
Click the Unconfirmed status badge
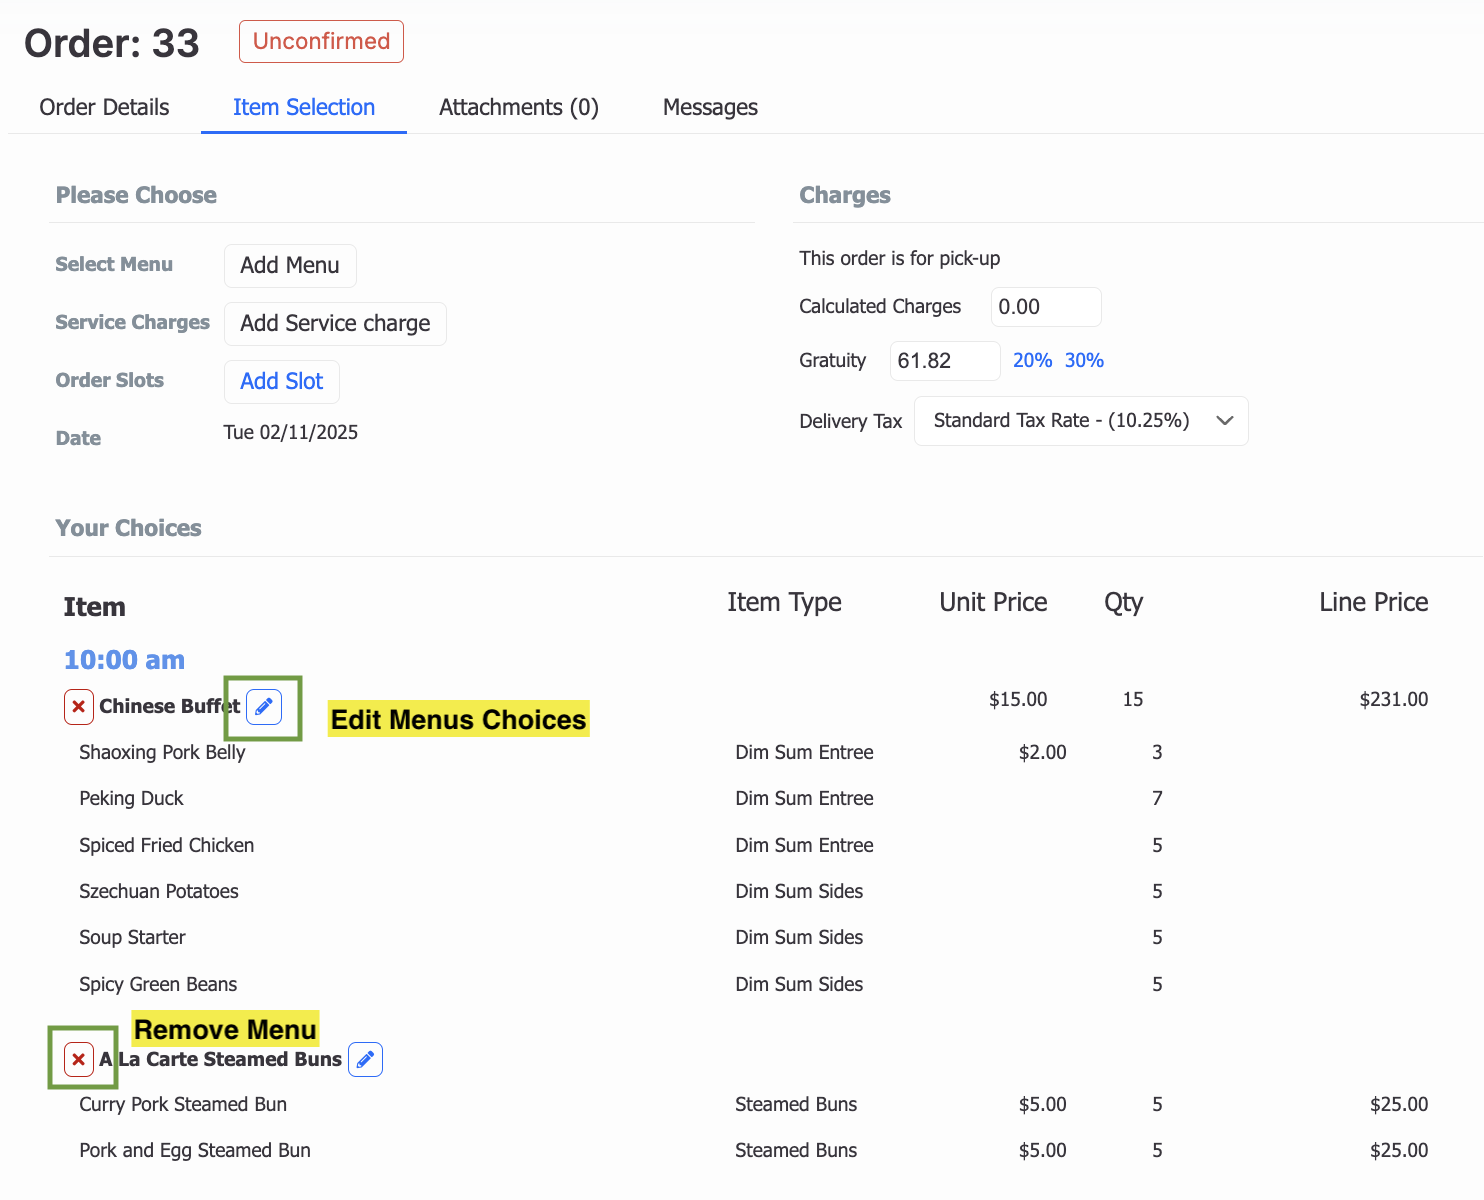pyautogui.click(x=321, y=42)
